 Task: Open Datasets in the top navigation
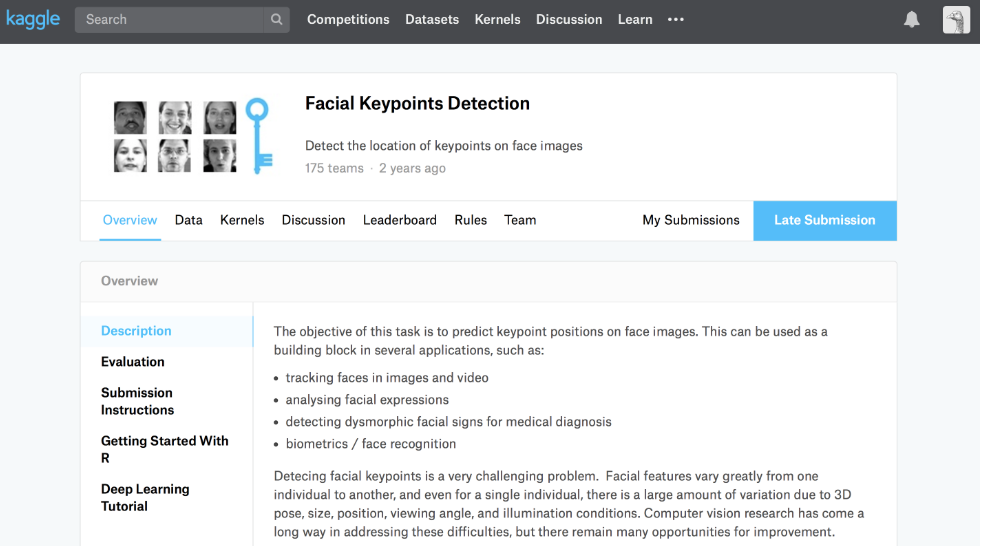tap(432, 20)
